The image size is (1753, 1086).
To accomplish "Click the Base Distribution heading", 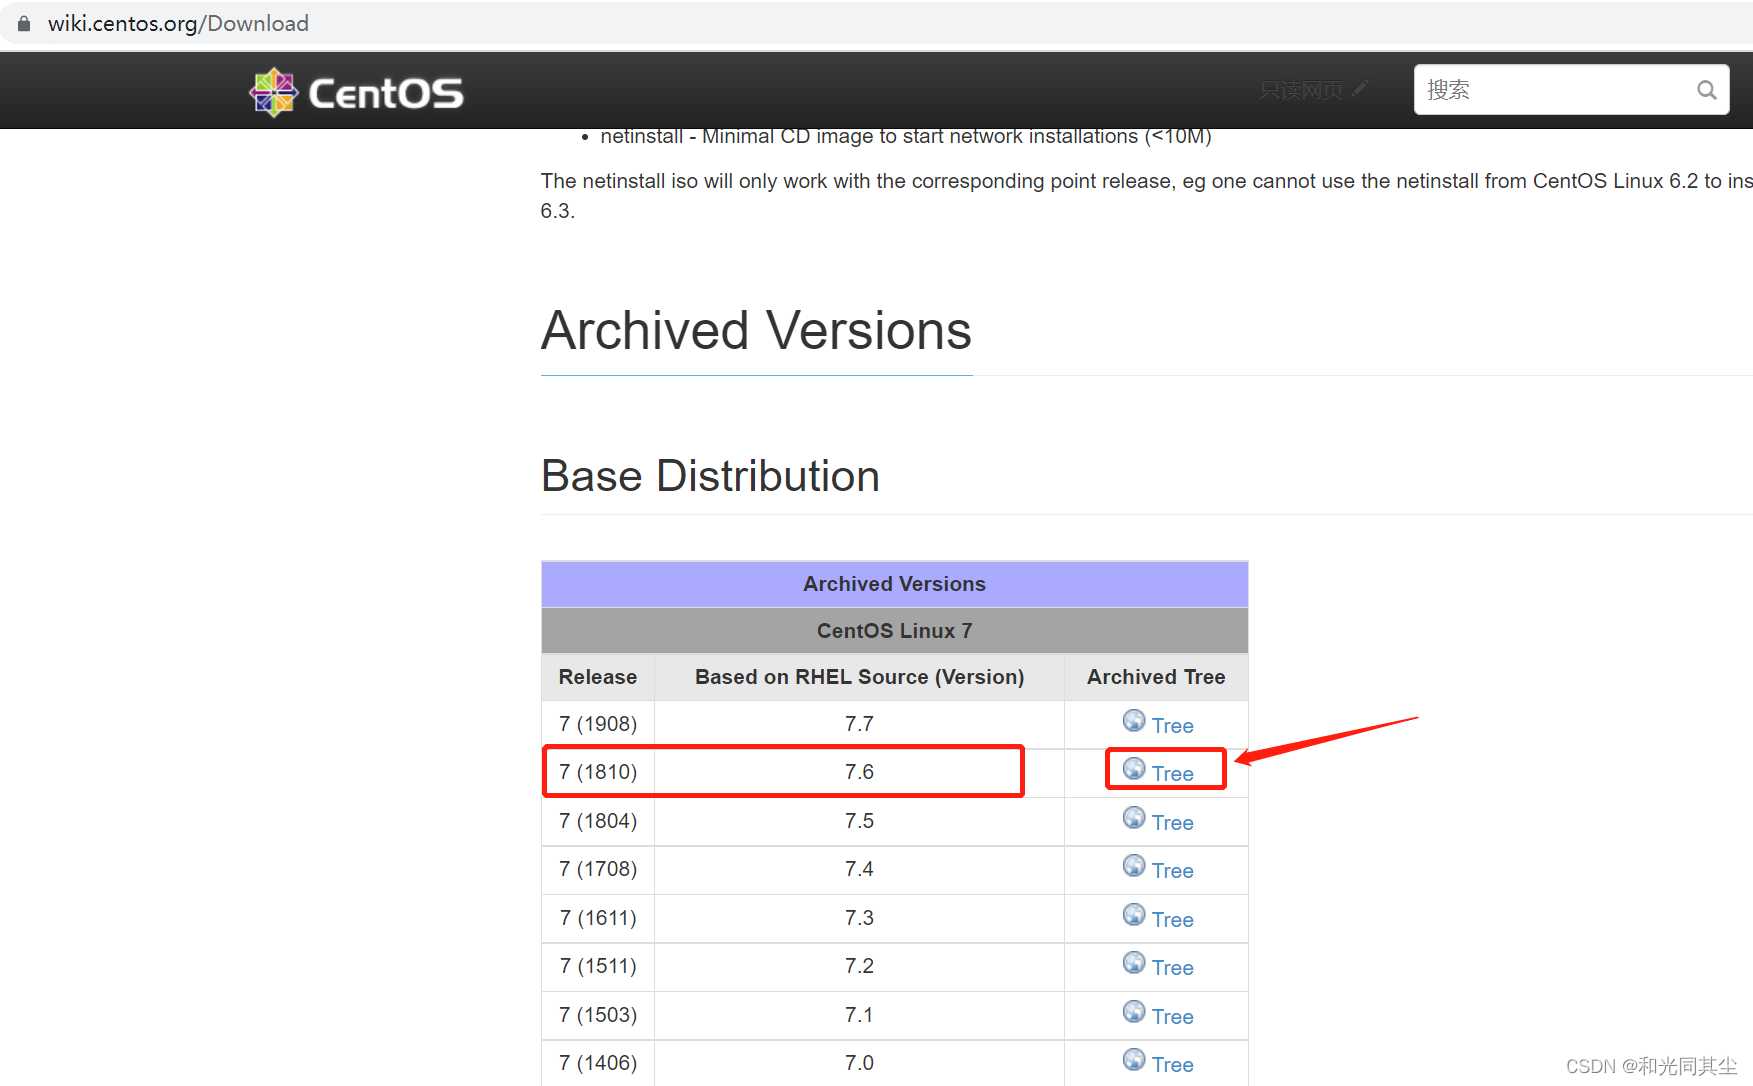I will coord(710,476).
